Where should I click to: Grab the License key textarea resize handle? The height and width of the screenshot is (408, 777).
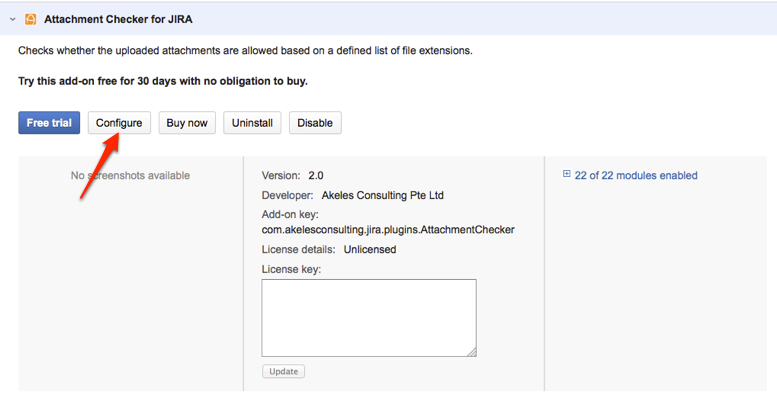(x=471, y=351)
